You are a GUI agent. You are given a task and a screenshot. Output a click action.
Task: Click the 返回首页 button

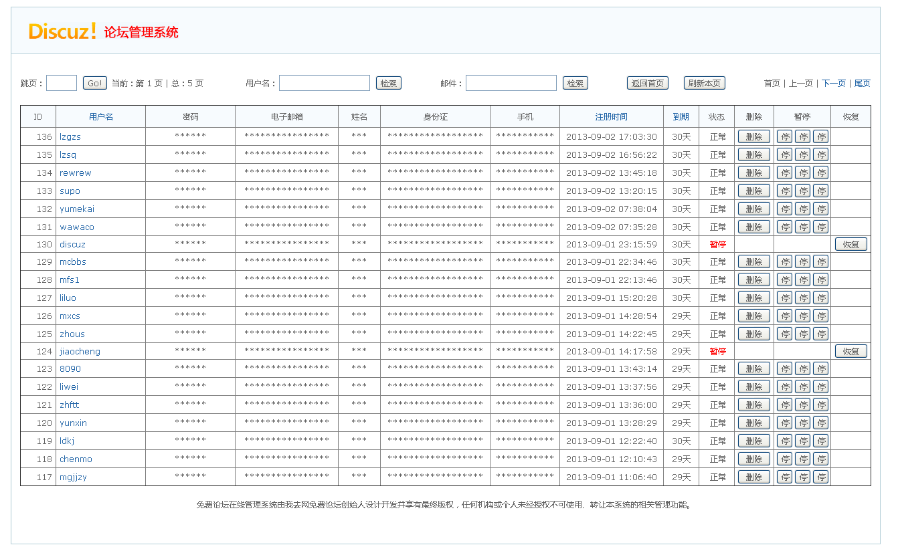[x=647, y=83]
